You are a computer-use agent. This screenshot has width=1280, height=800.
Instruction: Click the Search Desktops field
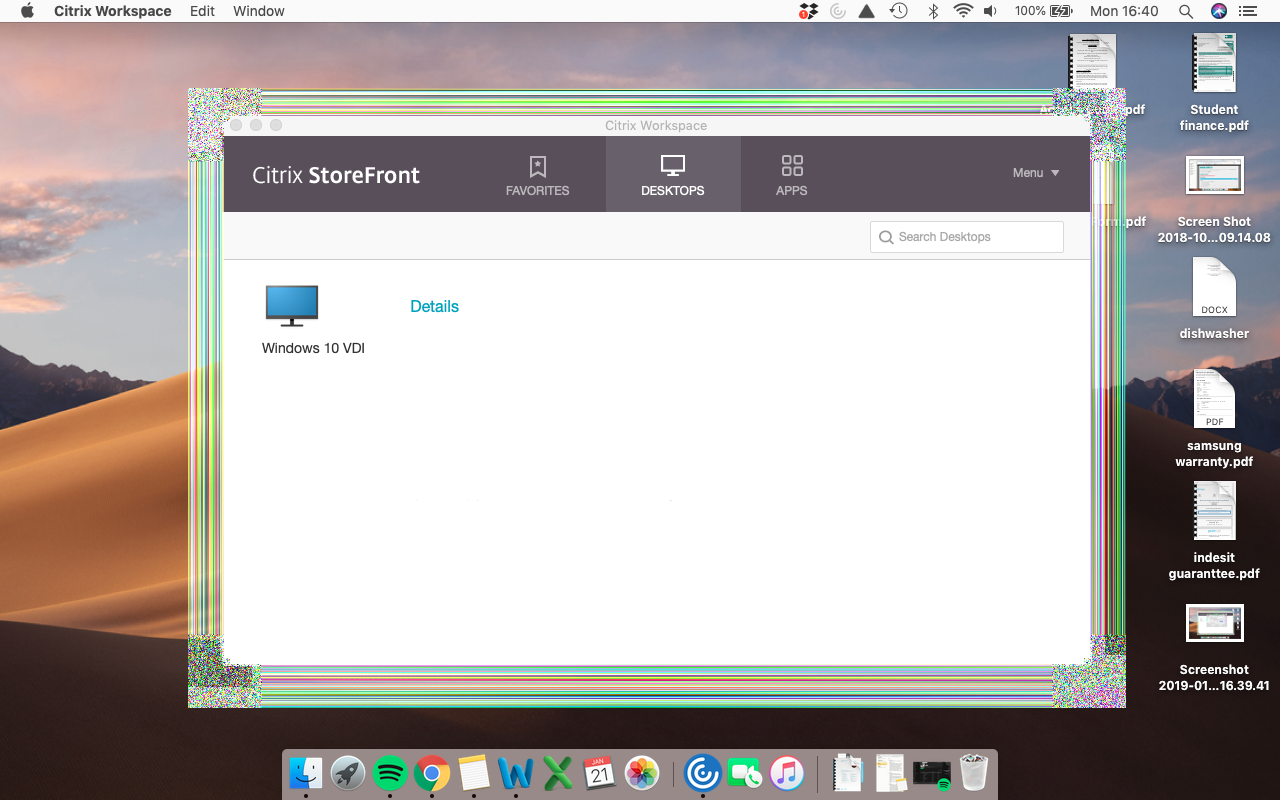[967, 237]
